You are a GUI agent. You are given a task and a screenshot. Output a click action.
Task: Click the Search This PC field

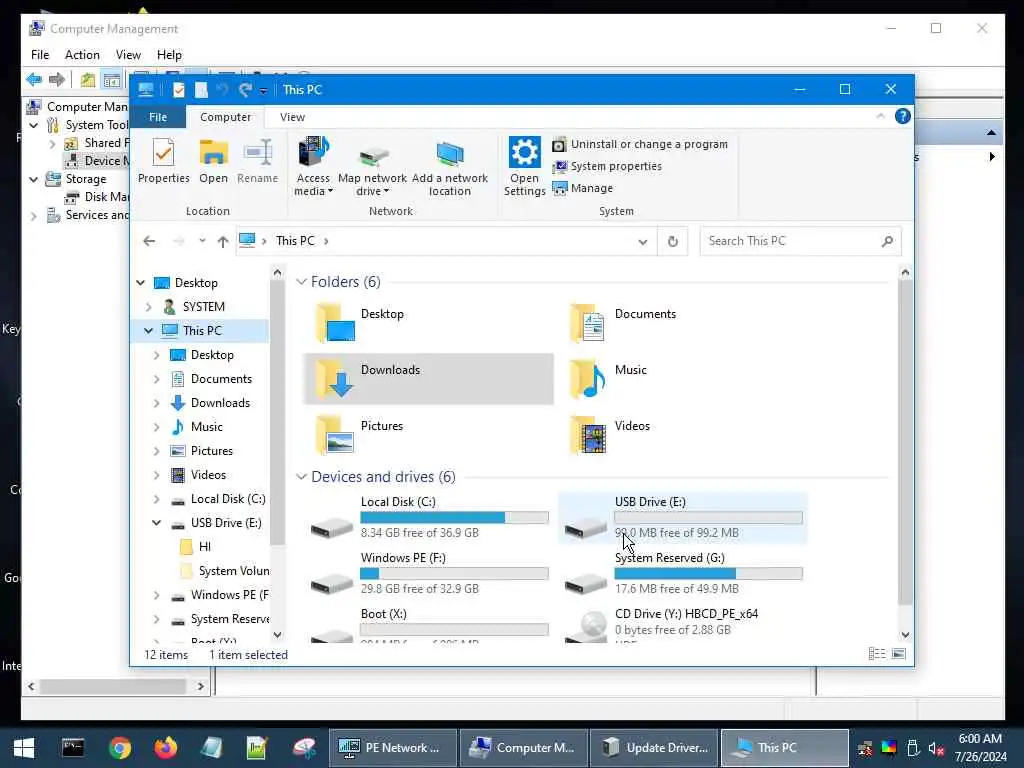[801, 241]
